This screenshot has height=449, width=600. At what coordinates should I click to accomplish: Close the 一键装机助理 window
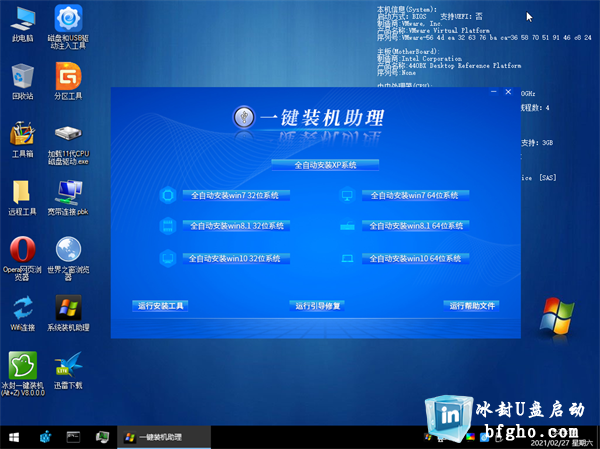pyautogui.click(x=508, y=92)
